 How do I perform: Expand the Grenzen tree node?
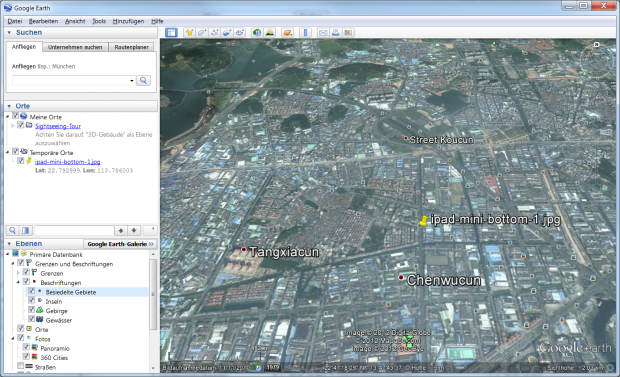18,273
